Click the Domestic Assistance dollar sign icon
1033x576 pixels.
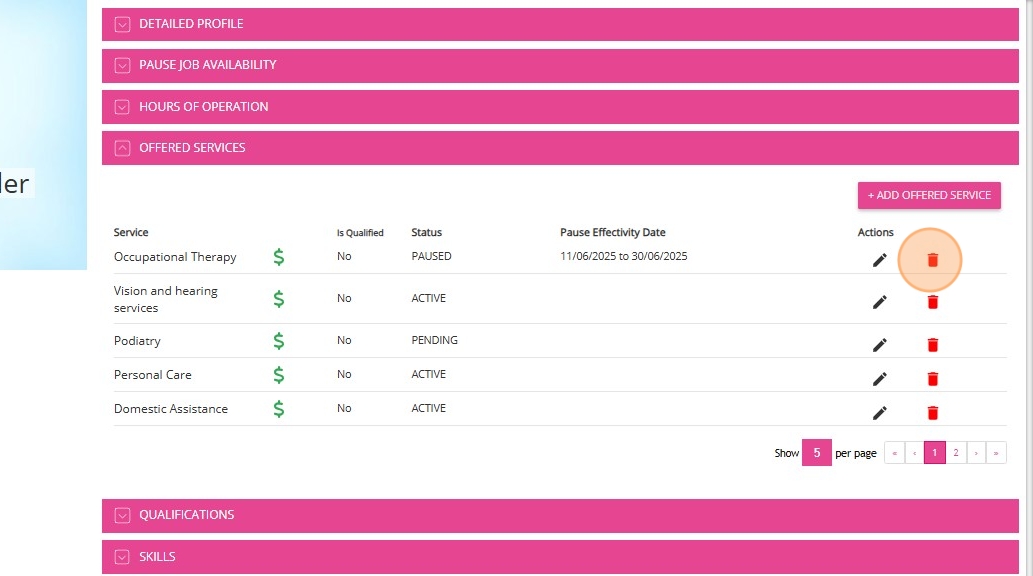[279, 409]
